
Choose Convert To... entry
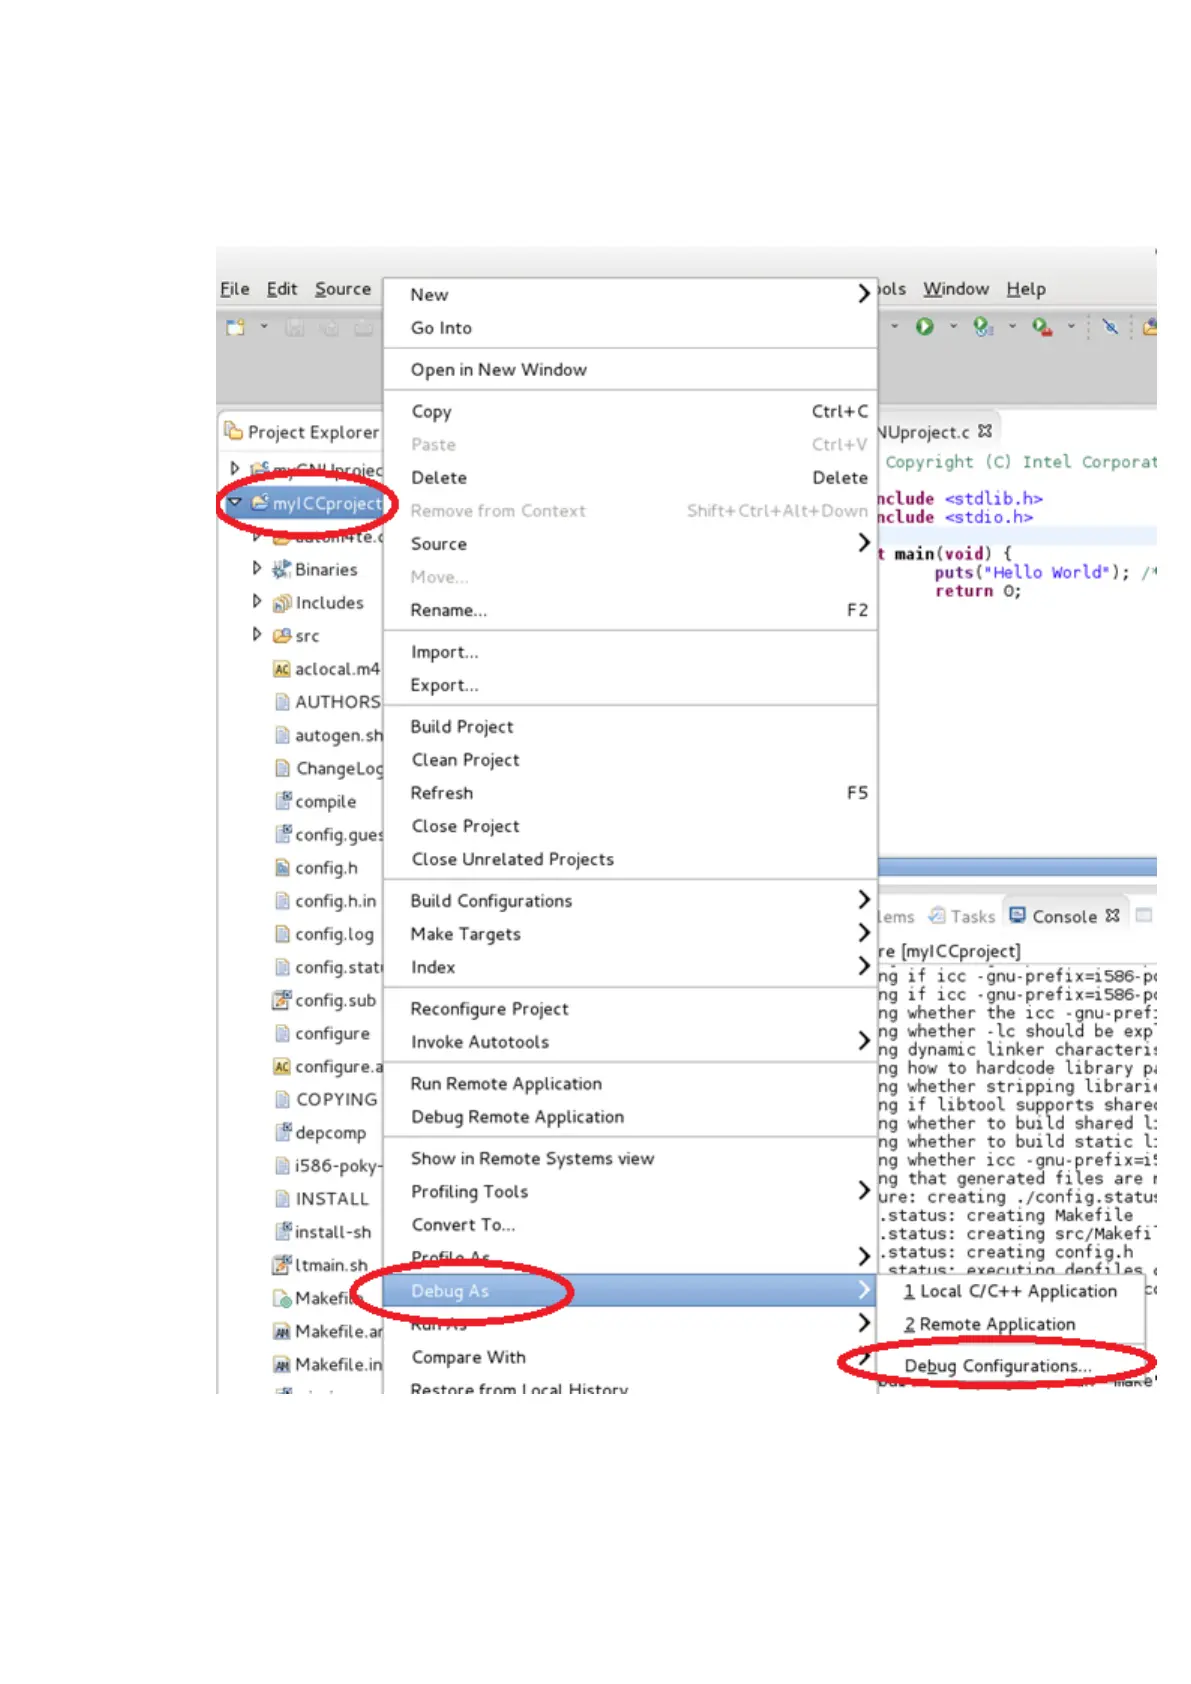click(630, 1225)
